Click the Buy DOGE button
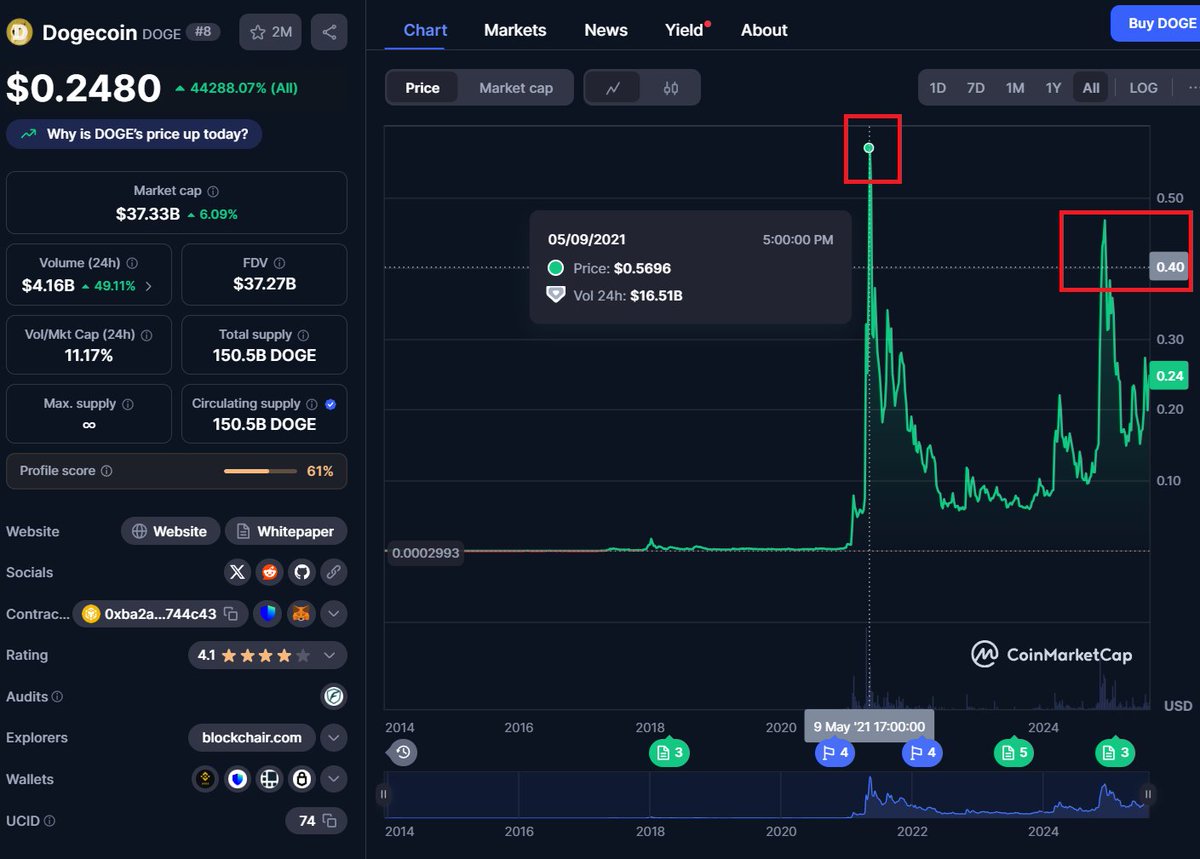This screenshot has width=1200, height=859. (x=1157, y=23)
